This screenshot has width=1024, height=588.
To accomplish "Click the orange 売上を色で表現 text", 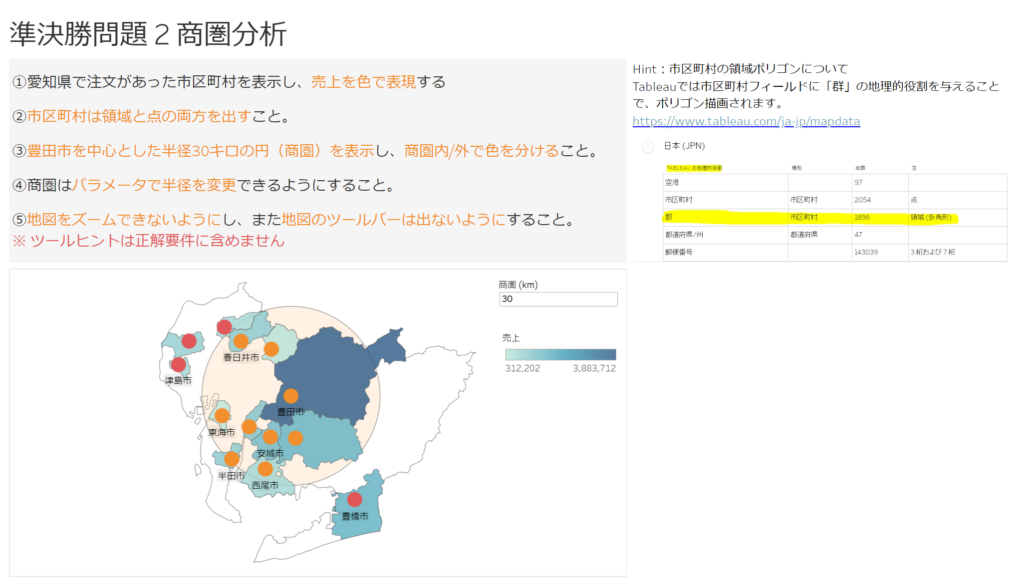I will click(x=364, y=82).
